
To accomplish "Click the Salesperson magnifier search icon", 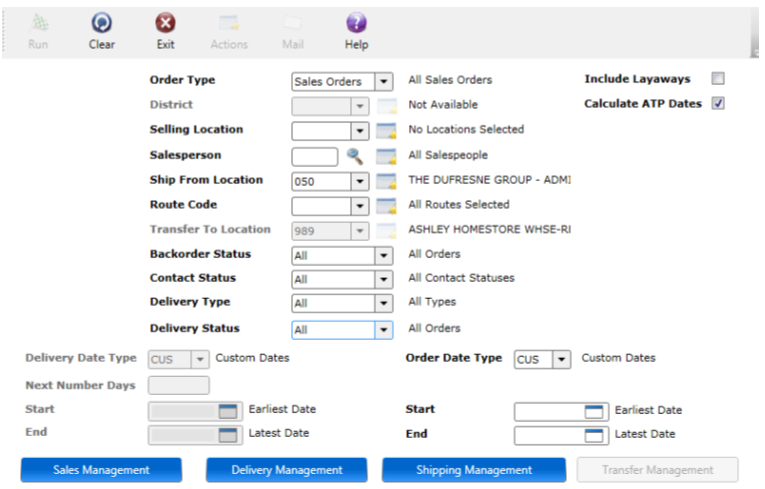I will pyautogui.click(x=355, y=156).
